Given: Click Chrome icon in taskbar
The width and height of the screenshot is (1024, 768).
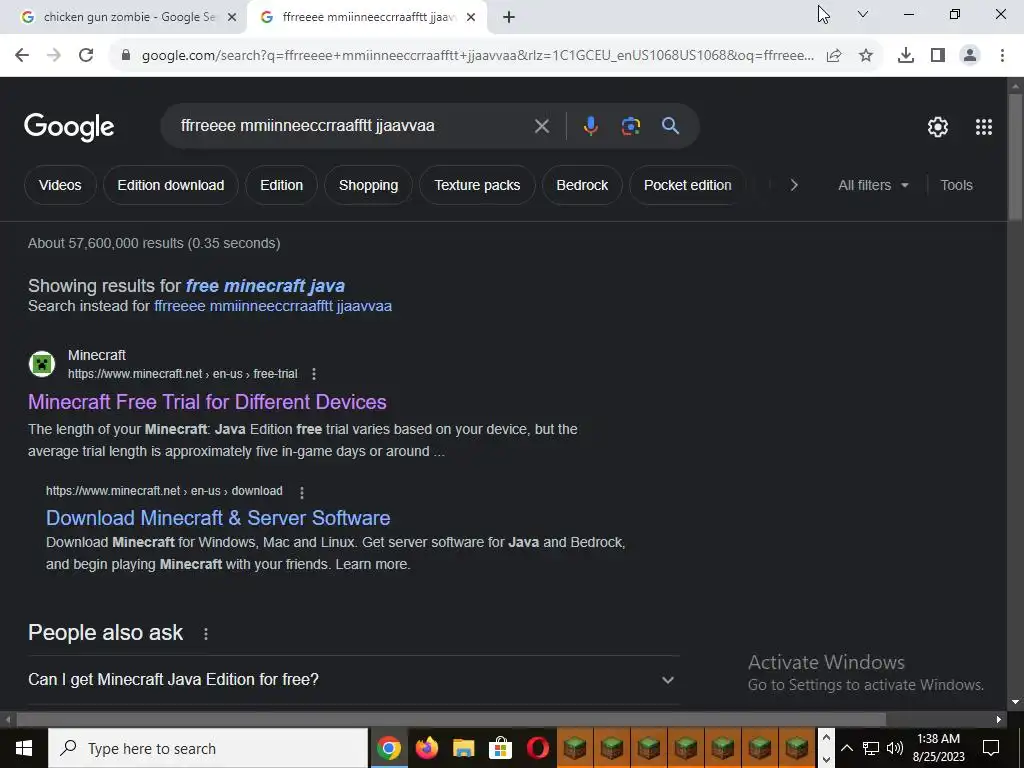Looking at the screenshot, I should (389, 748).
